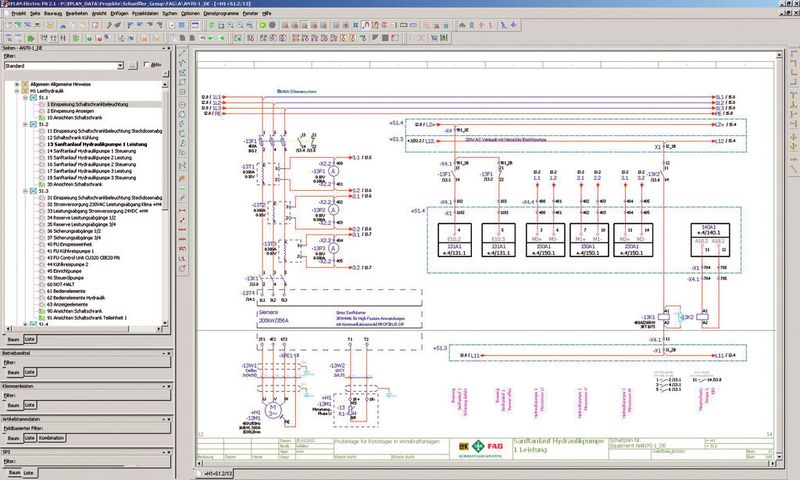Click the top angle connection symbol icon
The image size is (800, 480).
click(793, 53)
